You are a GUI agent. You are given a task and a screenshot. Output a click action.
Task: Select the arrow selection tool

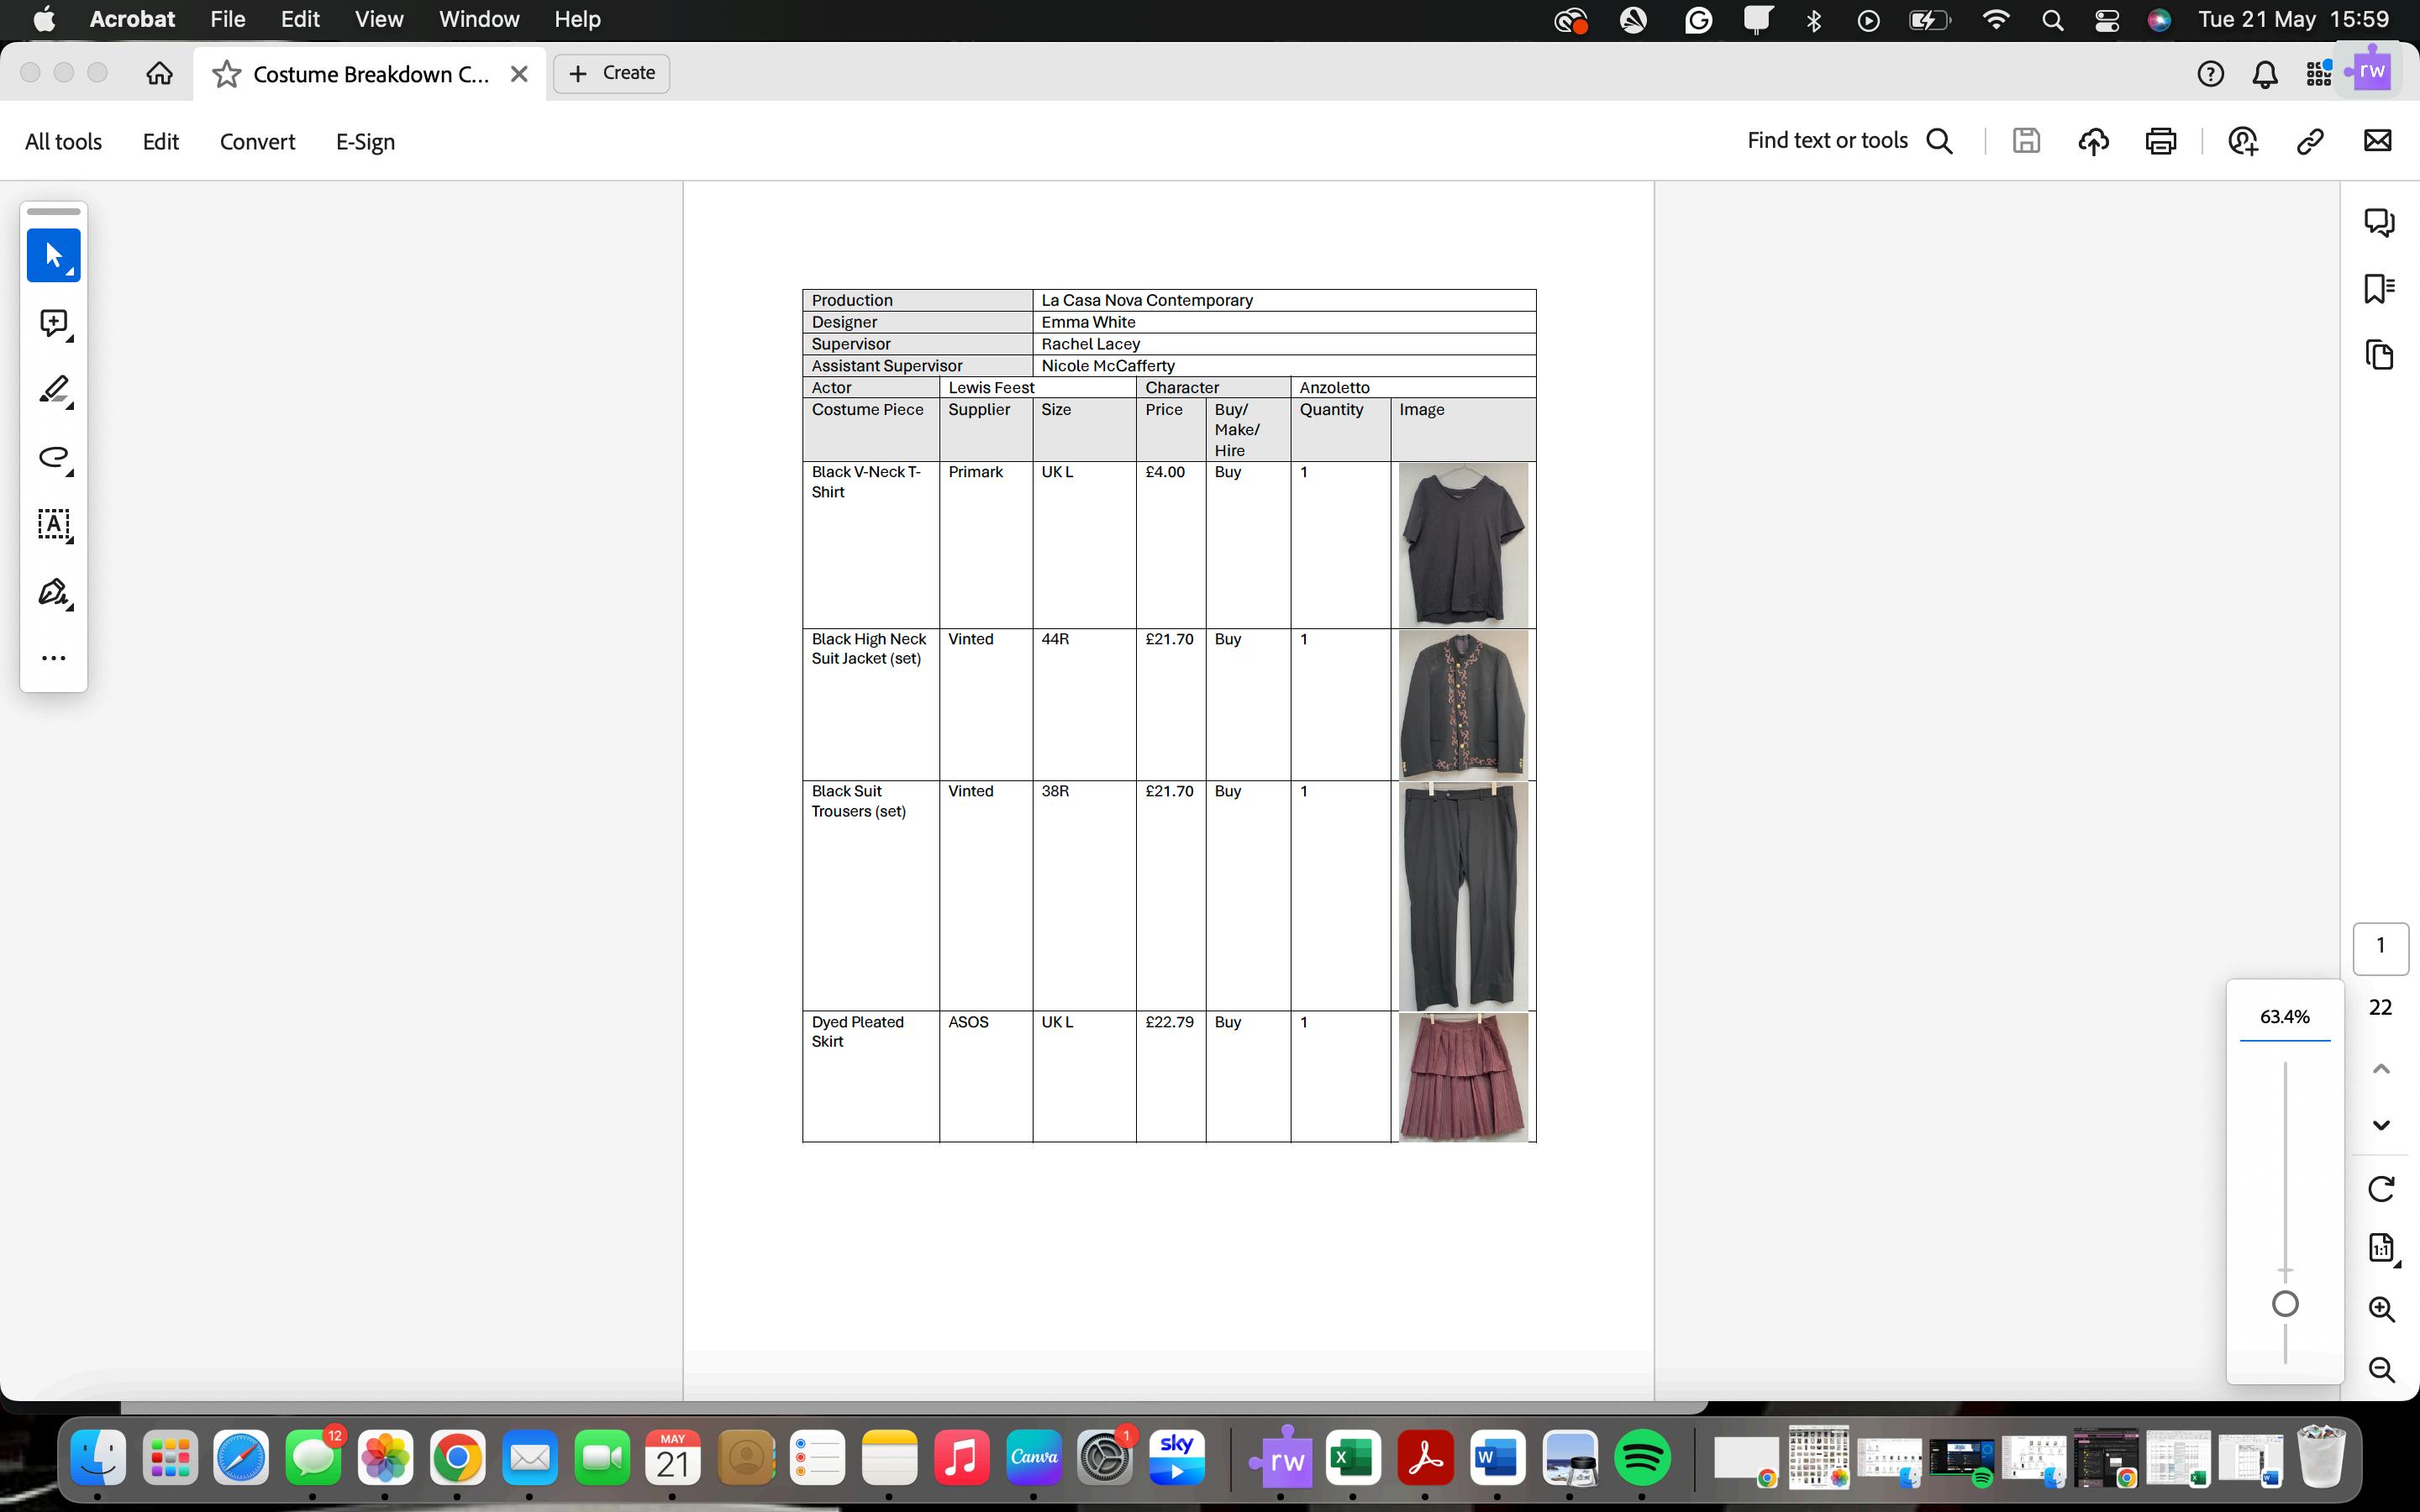(x=53, y=255)
